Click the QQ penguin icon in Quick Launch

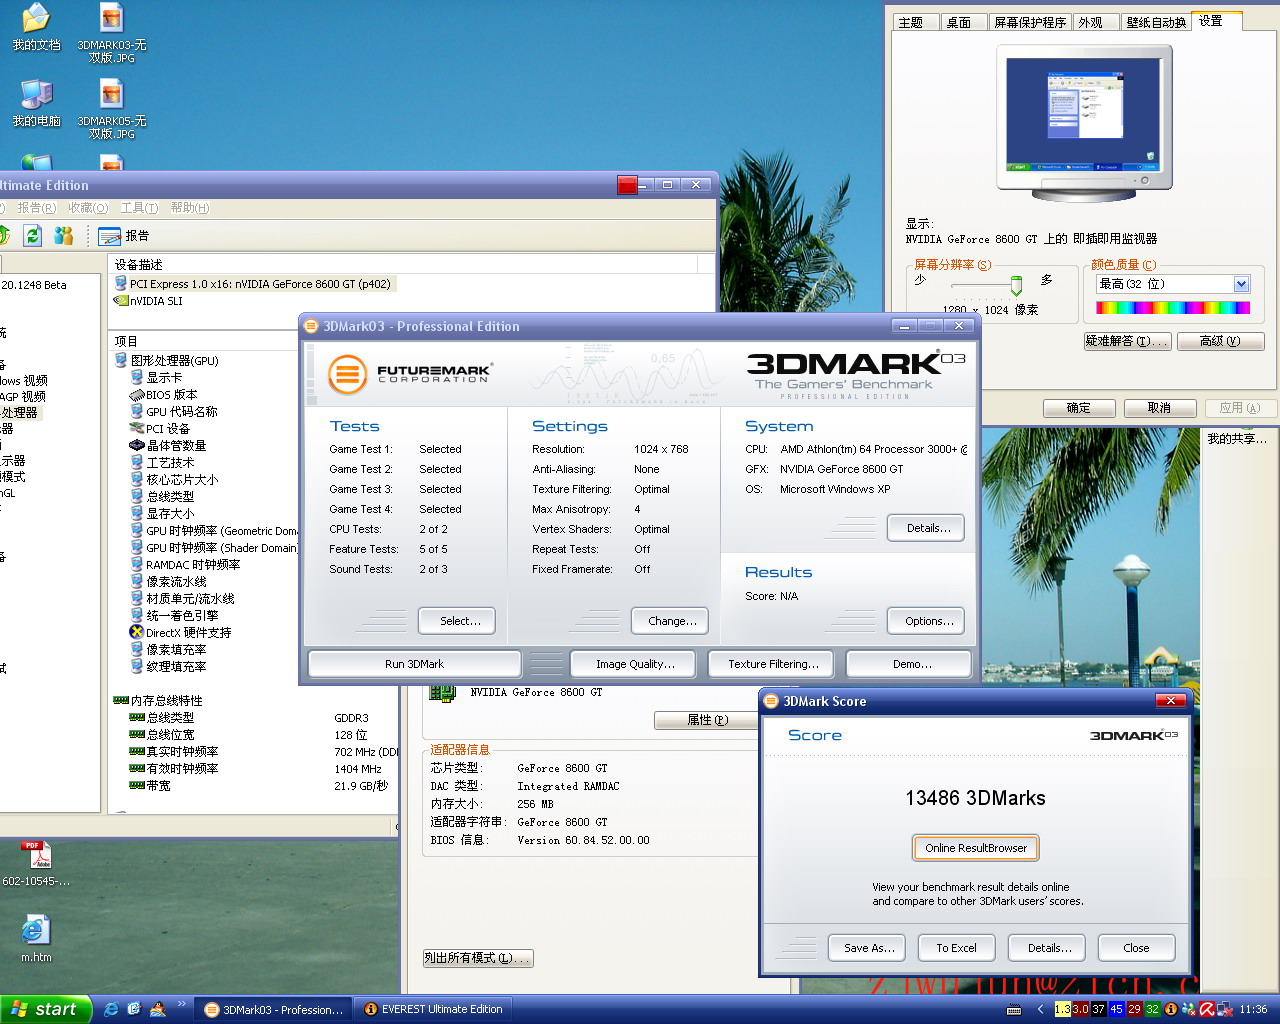(157, 1009)
